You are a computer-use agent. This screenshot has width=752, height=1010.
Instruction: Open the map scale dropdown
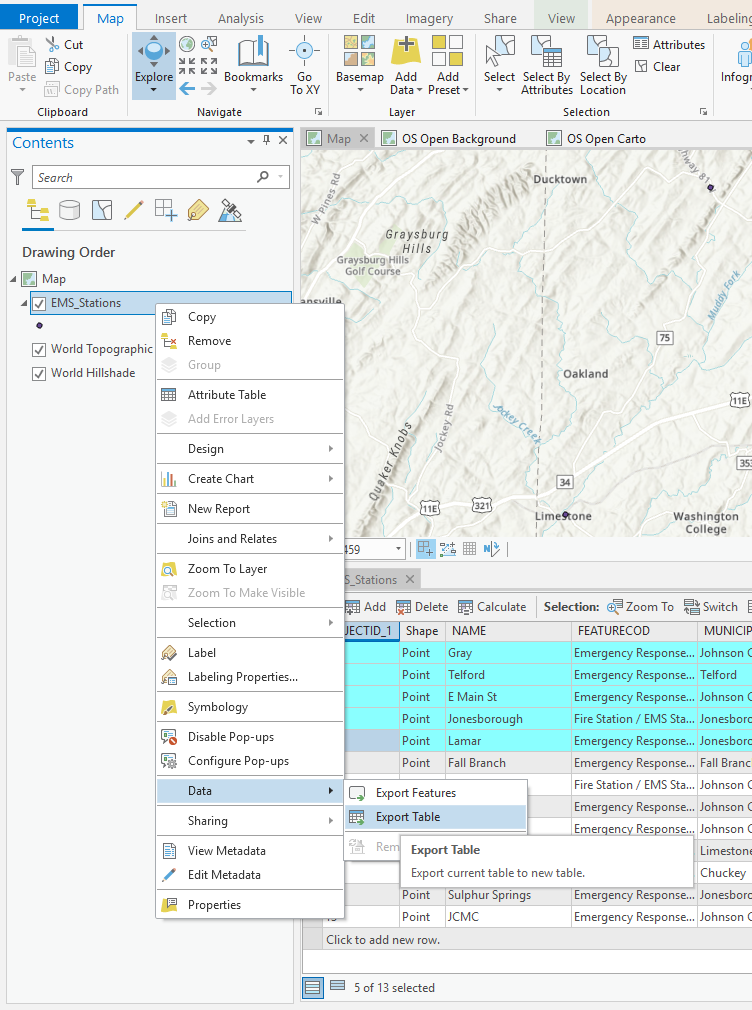click(x=399, y=549)
